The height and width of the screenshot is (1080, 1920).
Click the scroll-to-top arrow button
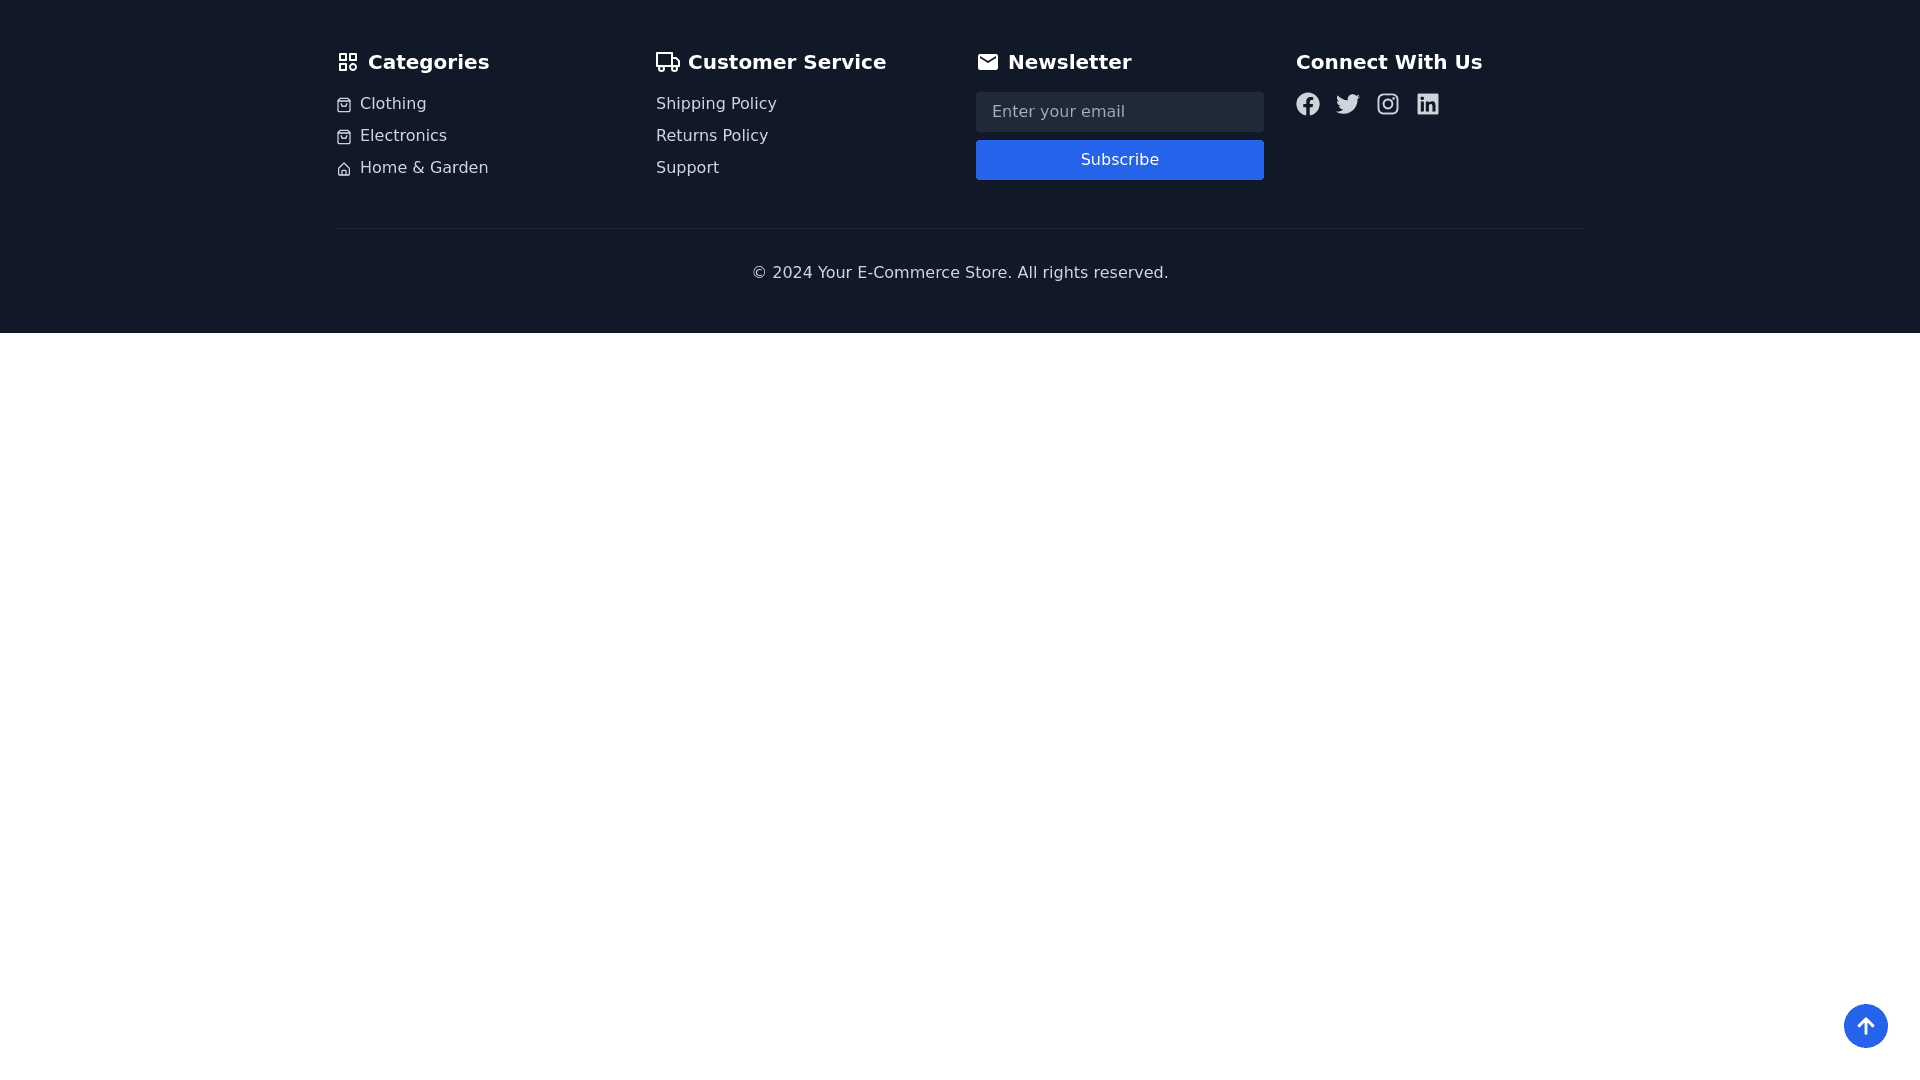pyautogui.click(x=1866, y=1026)
